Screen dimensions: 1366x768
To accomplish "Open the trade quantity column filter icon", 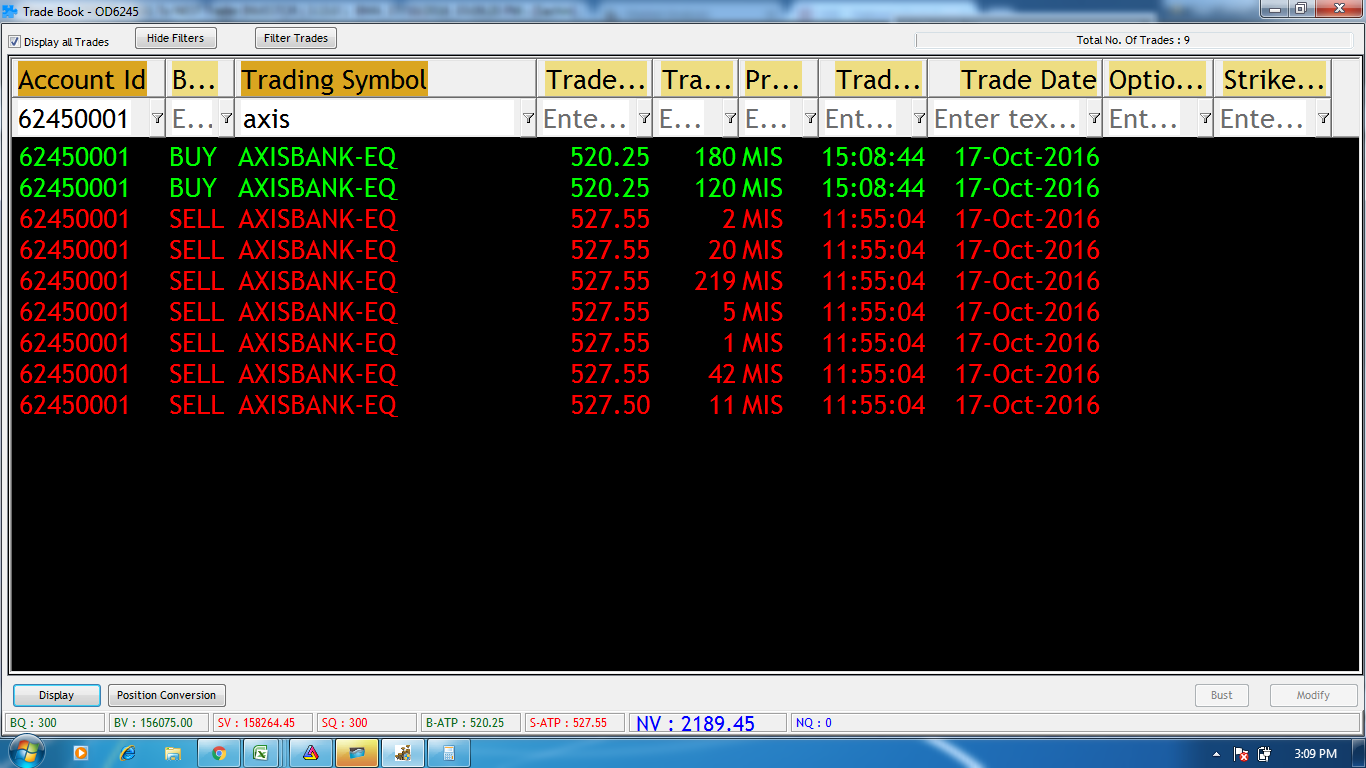I will pos(730,119).
